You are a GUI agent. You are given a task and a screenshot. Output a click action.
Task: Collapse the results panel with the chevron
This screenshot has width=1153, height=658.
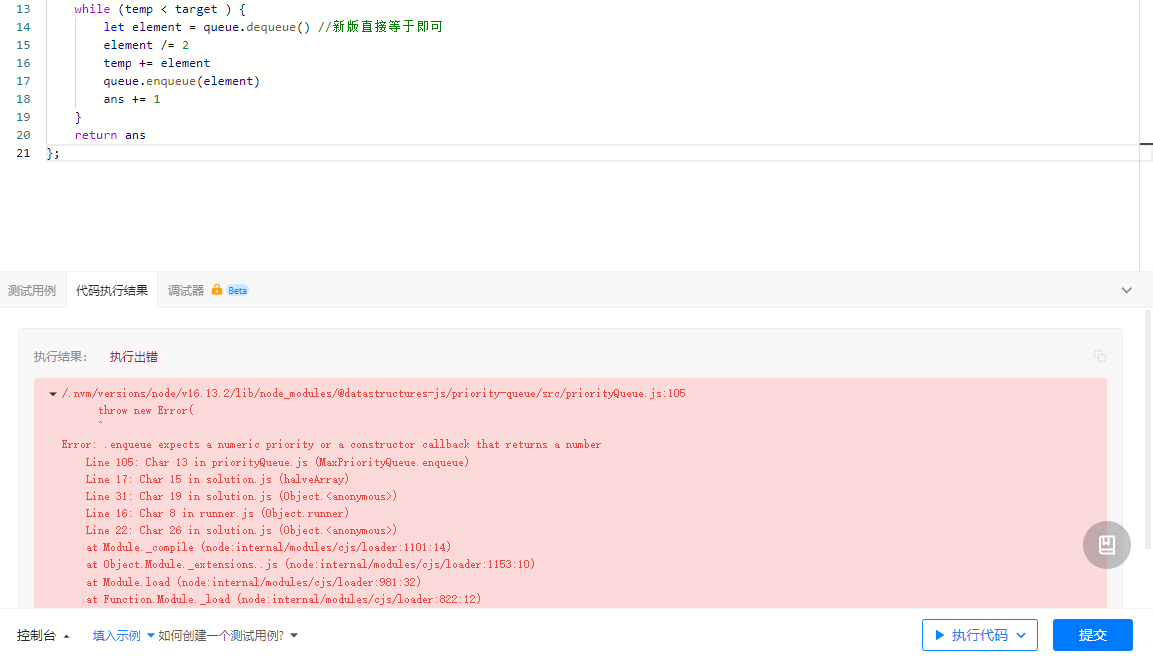point(1126,290)
